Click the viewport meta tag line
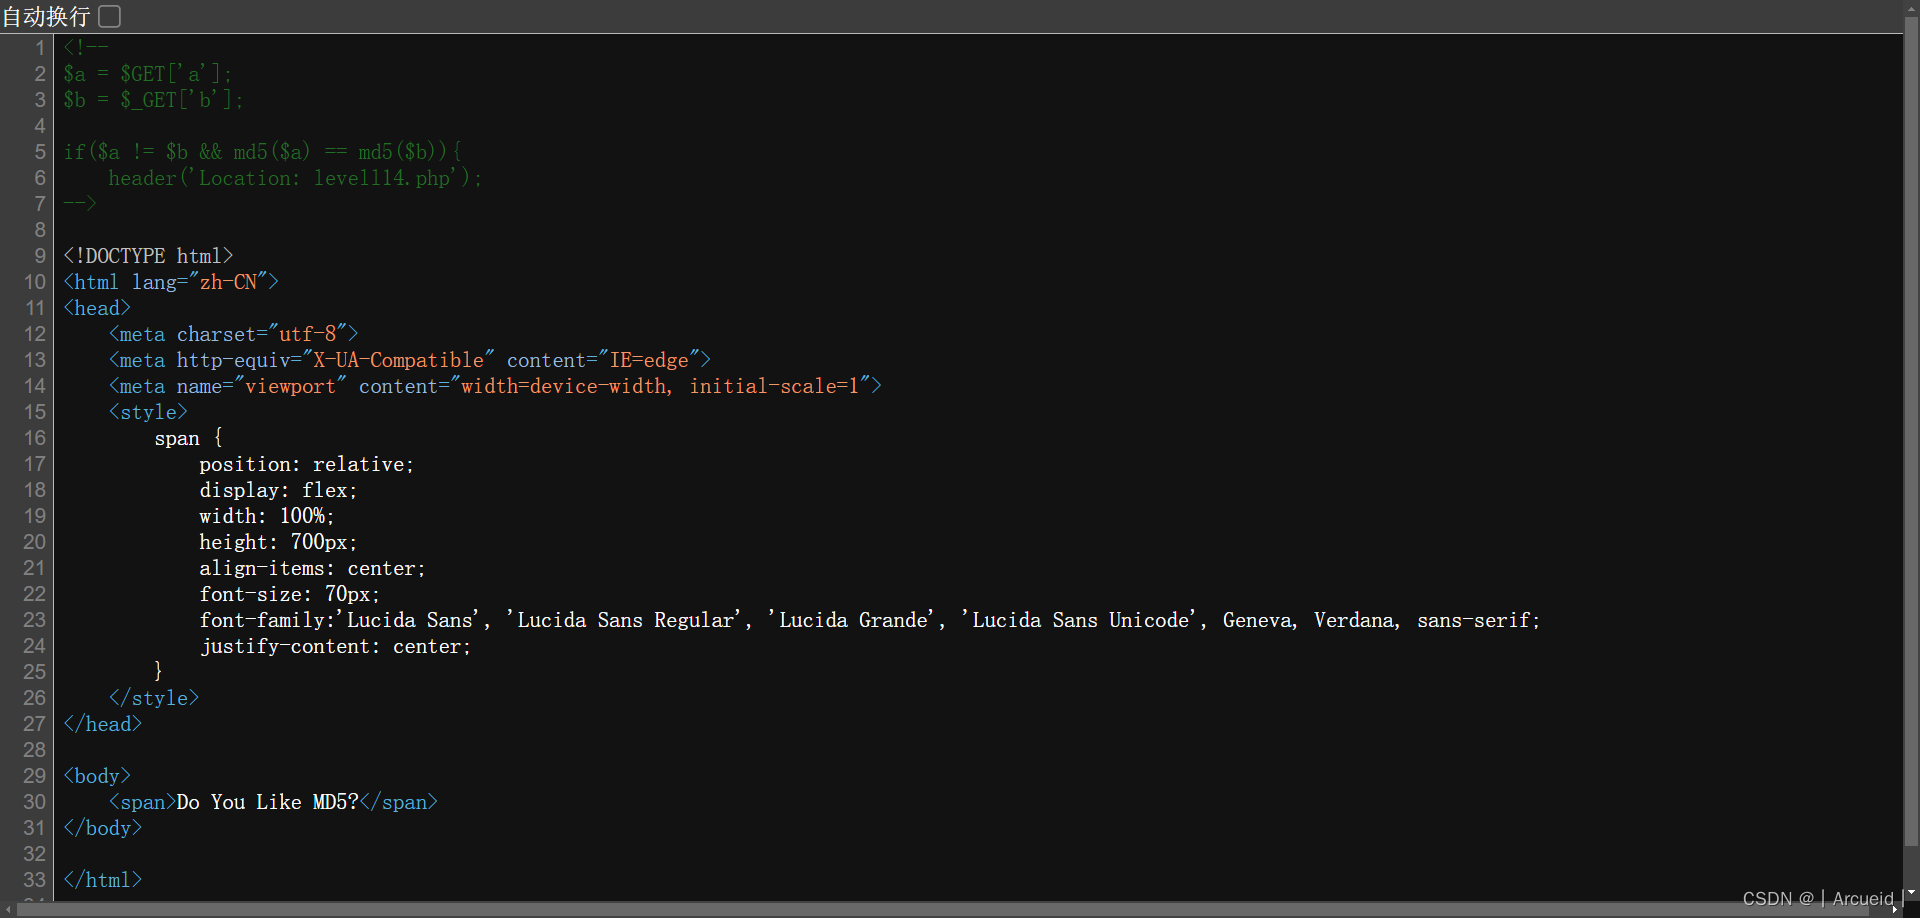The image size is (1920, 918). pyautogui.click(x=495, y=386)
